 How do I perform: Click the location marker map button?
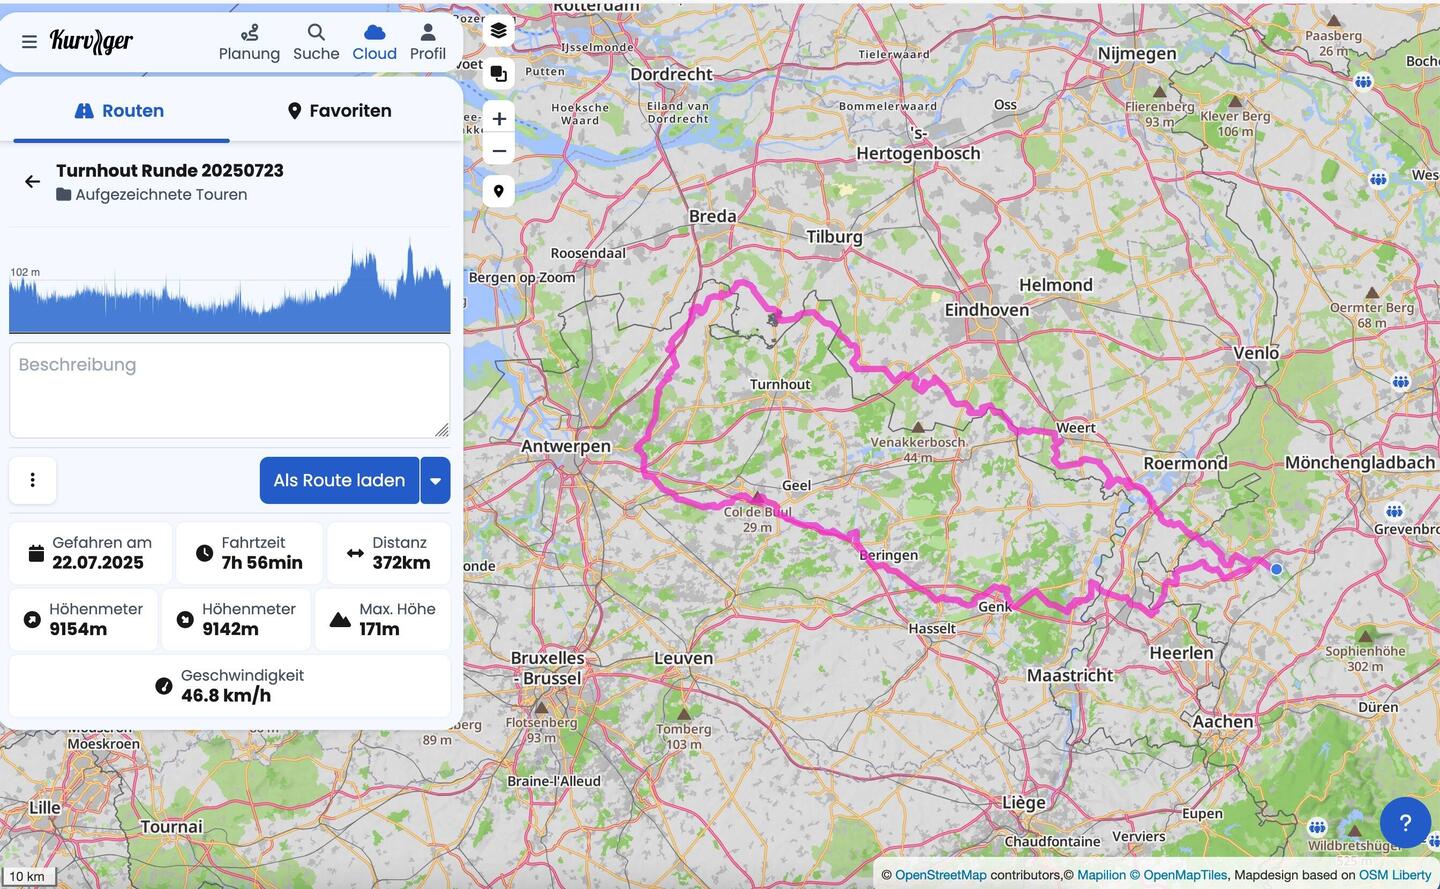[498, 191]
